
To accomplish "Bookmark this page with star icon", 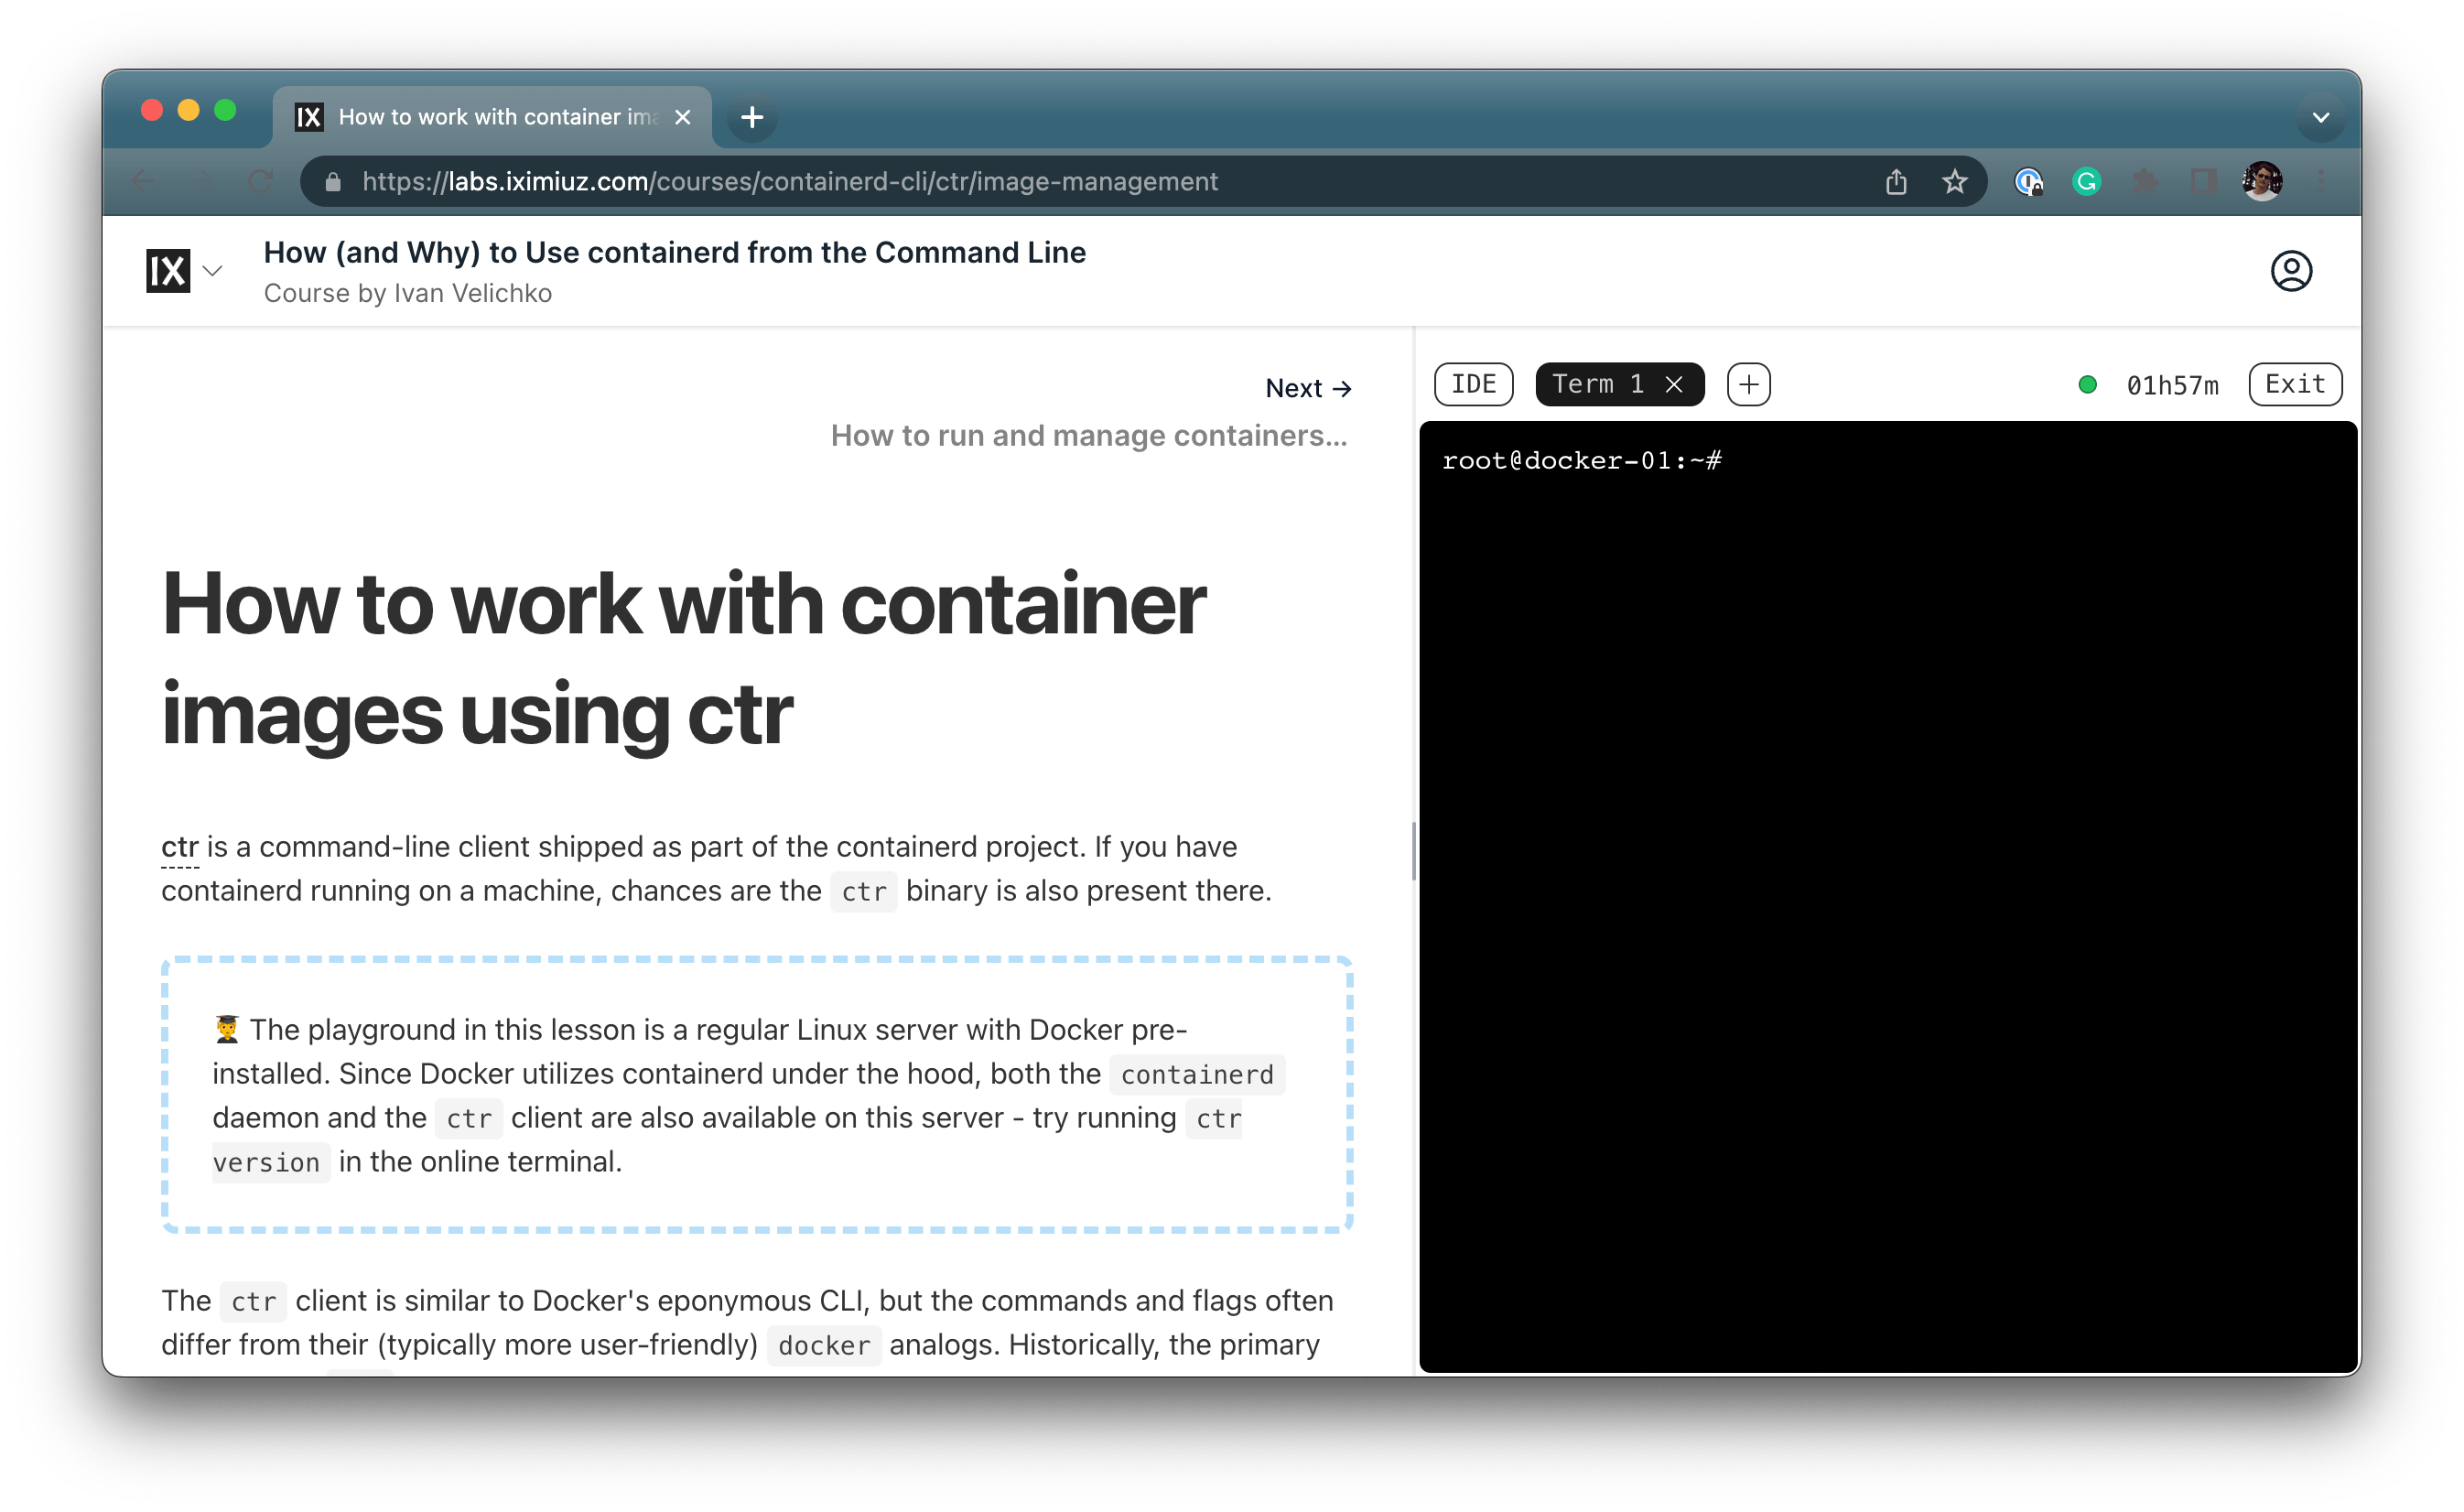I will pyautogui.click(x=1954, y=181).
